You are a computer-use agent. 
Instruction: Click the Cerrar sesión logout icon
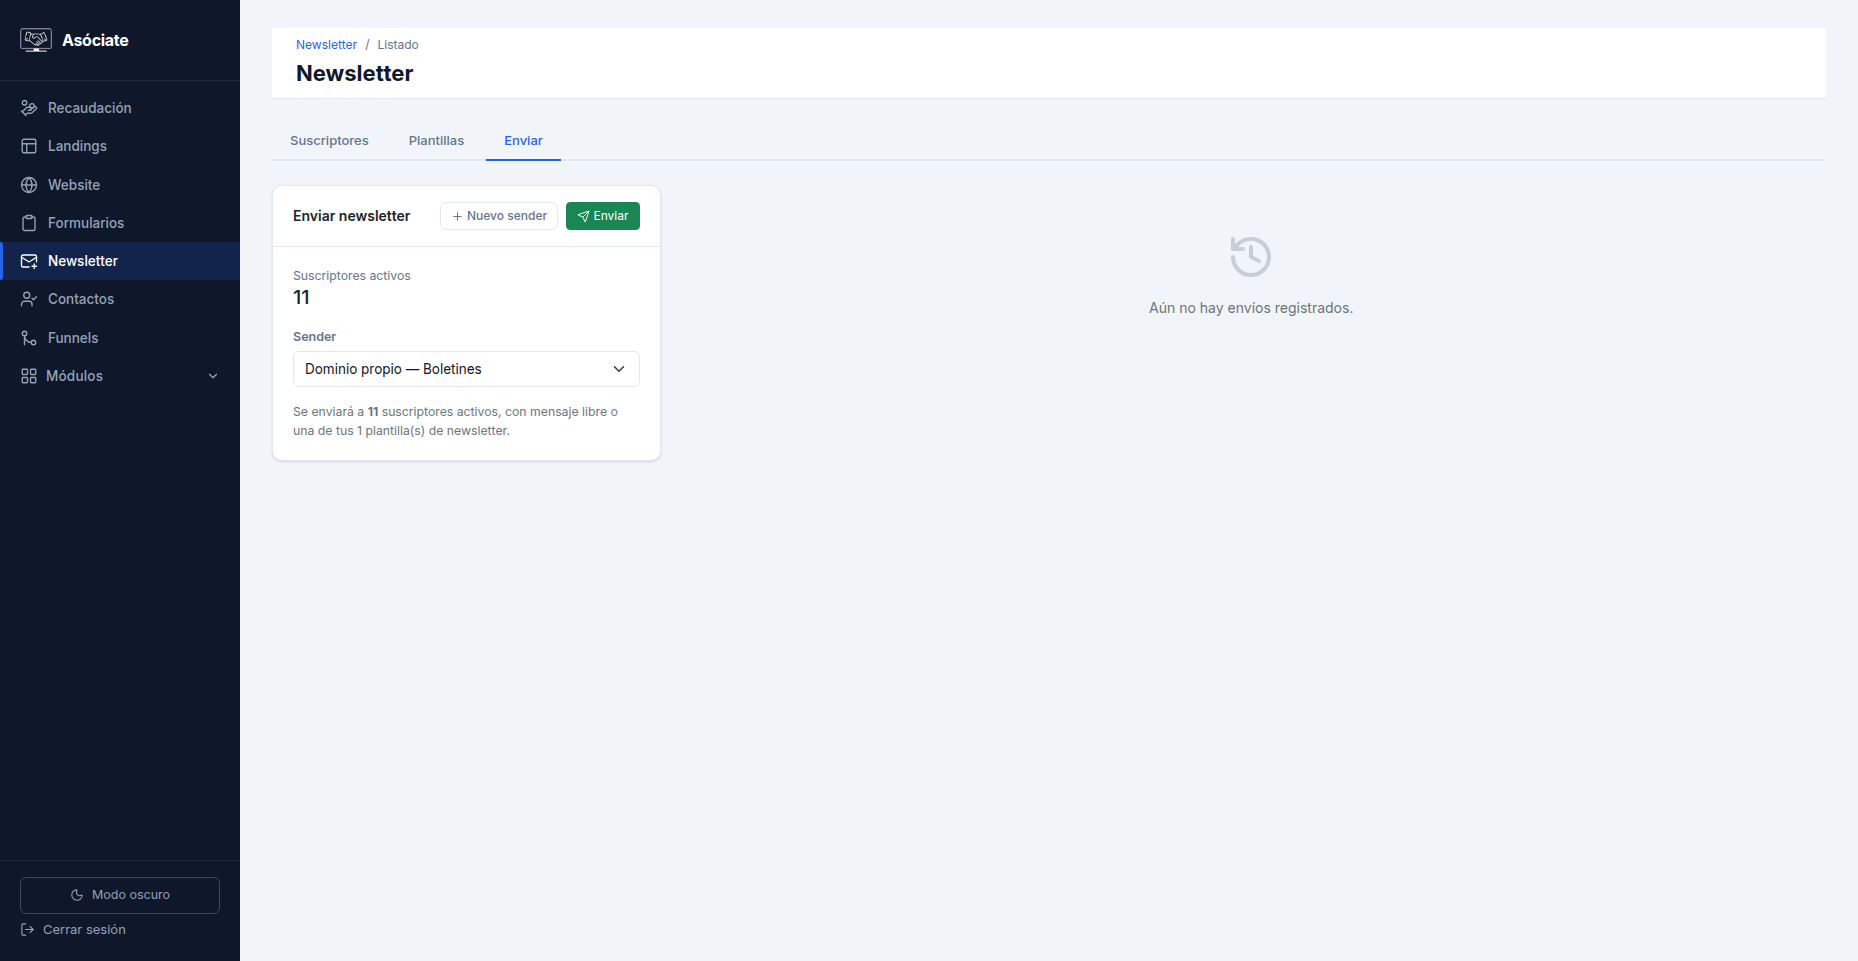[x=28, y=930]
